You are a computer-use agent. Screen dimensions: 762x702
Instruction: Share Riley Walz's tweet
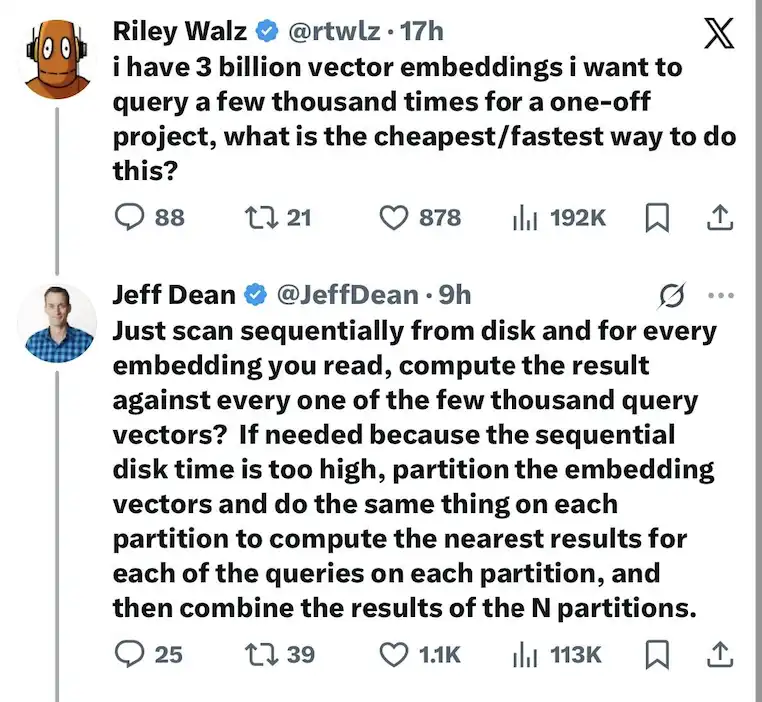718,217
